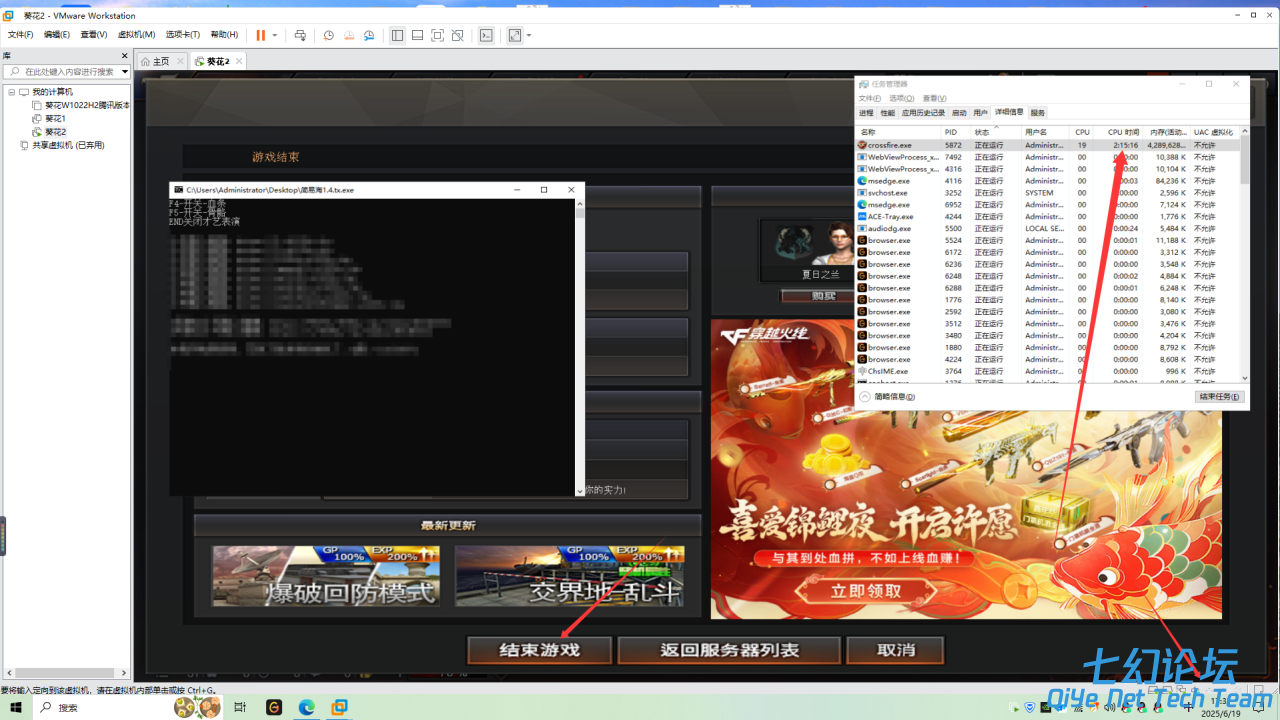Open stretch display dropdown arrow
Viewport: 1280px width, 720px height.
pyautogui.click(x=529, y=35)
